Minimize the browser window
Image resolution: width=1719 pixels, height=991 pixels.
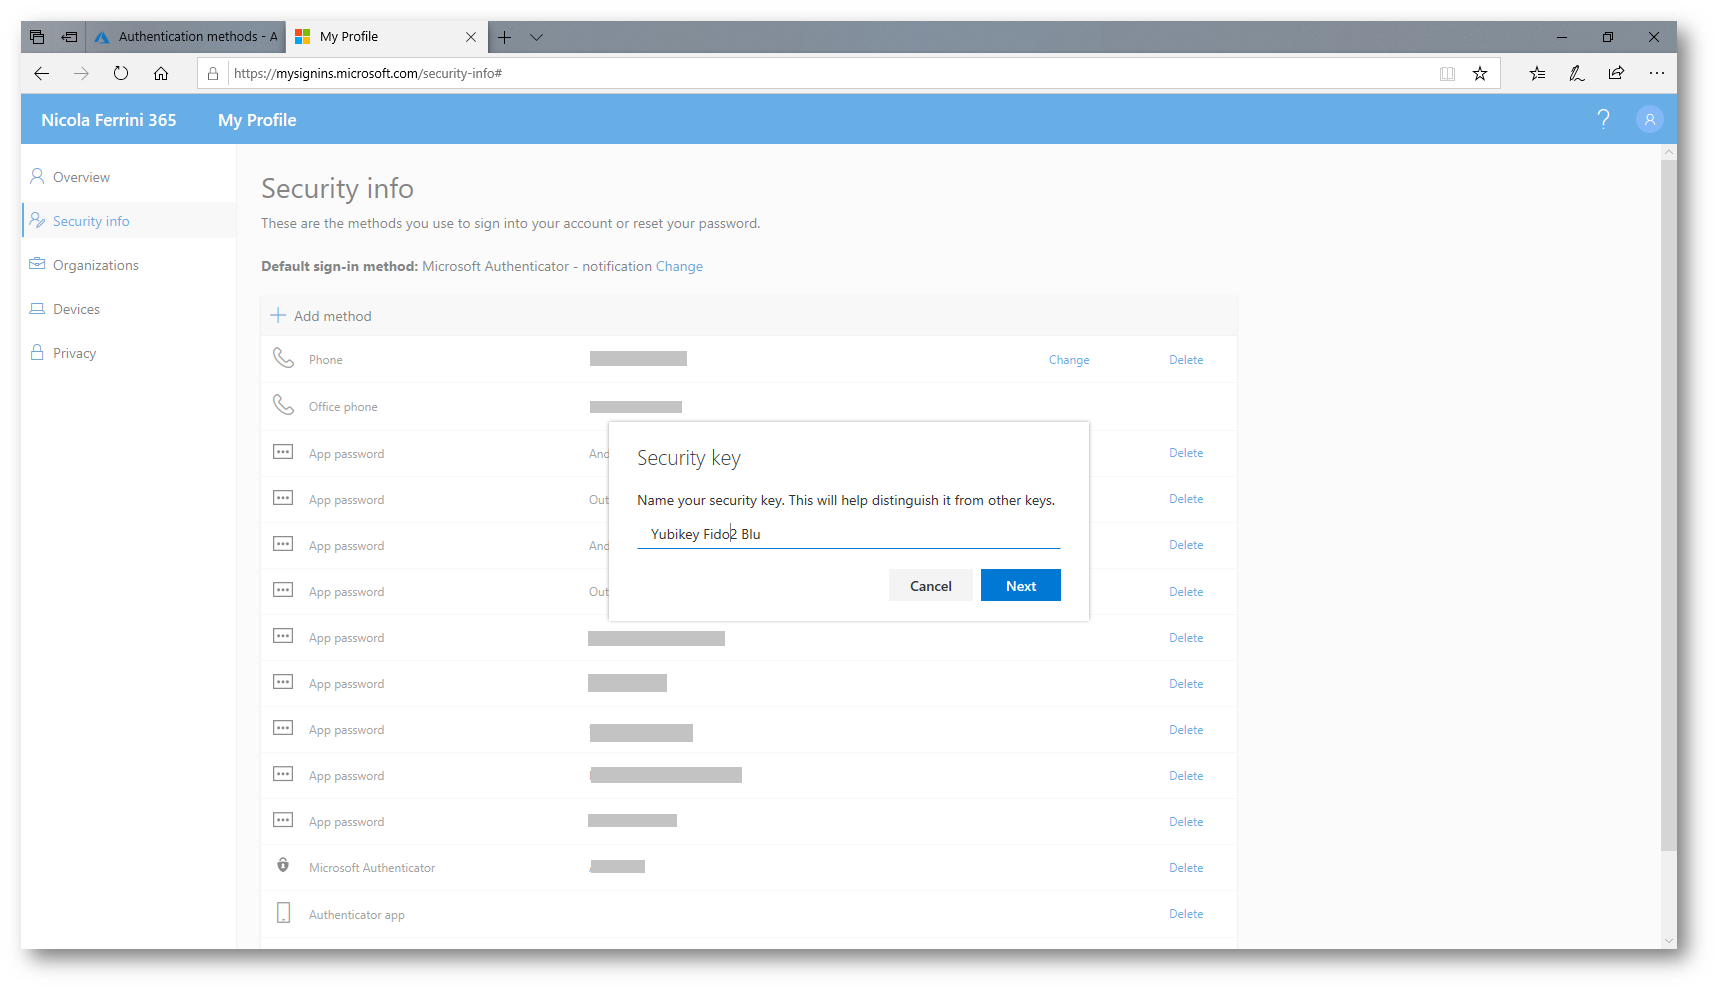(x=1562, y=37)
